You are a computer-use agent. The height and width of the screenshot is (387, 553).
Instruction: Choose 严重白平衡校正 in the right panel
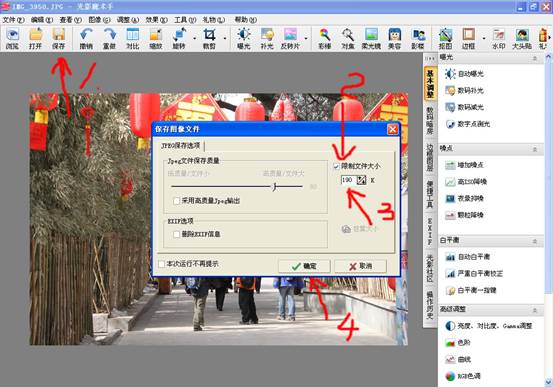pyautogui.click(x=474, y=273)
